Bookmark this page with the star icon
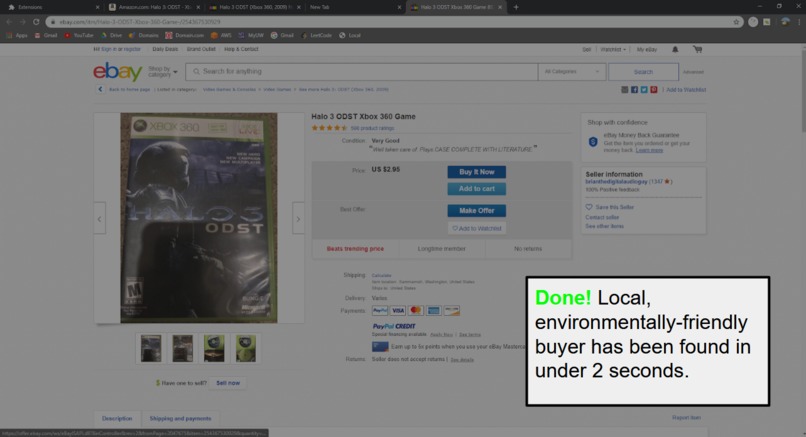 (736, 22)
